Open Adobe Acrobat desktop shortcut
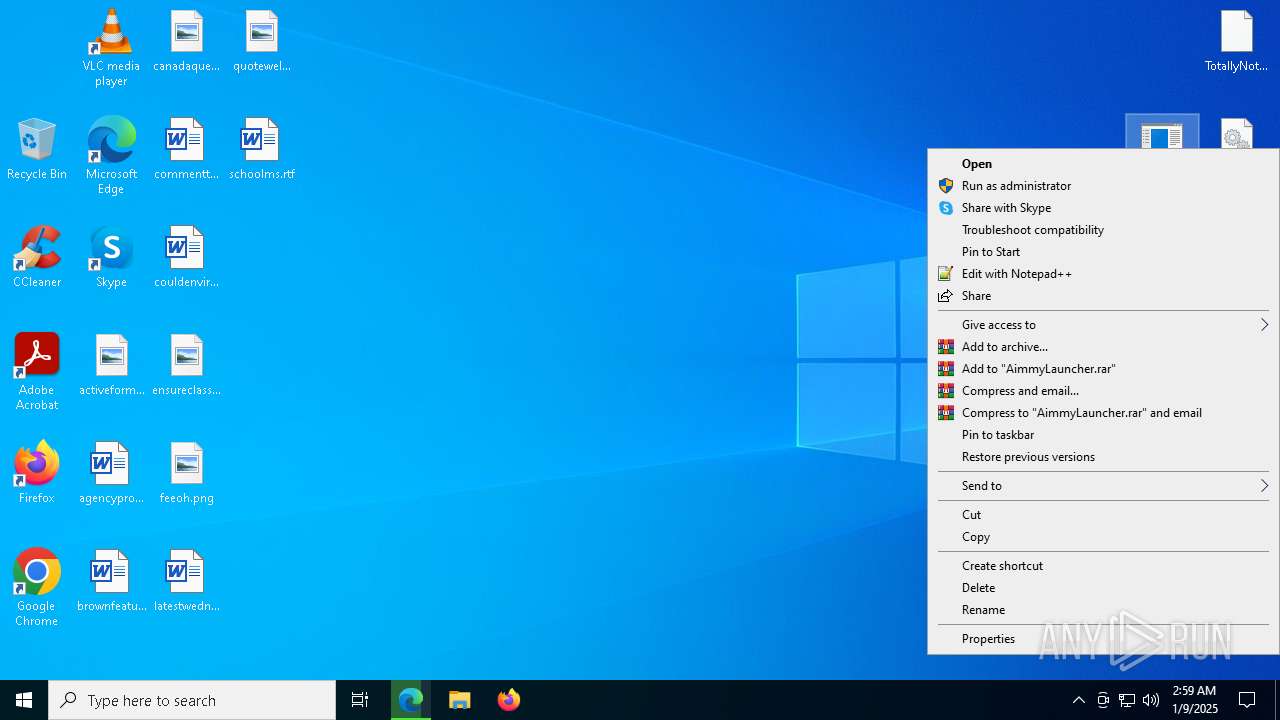Viewport: 1280px width, 720px height. click(36, 371)
